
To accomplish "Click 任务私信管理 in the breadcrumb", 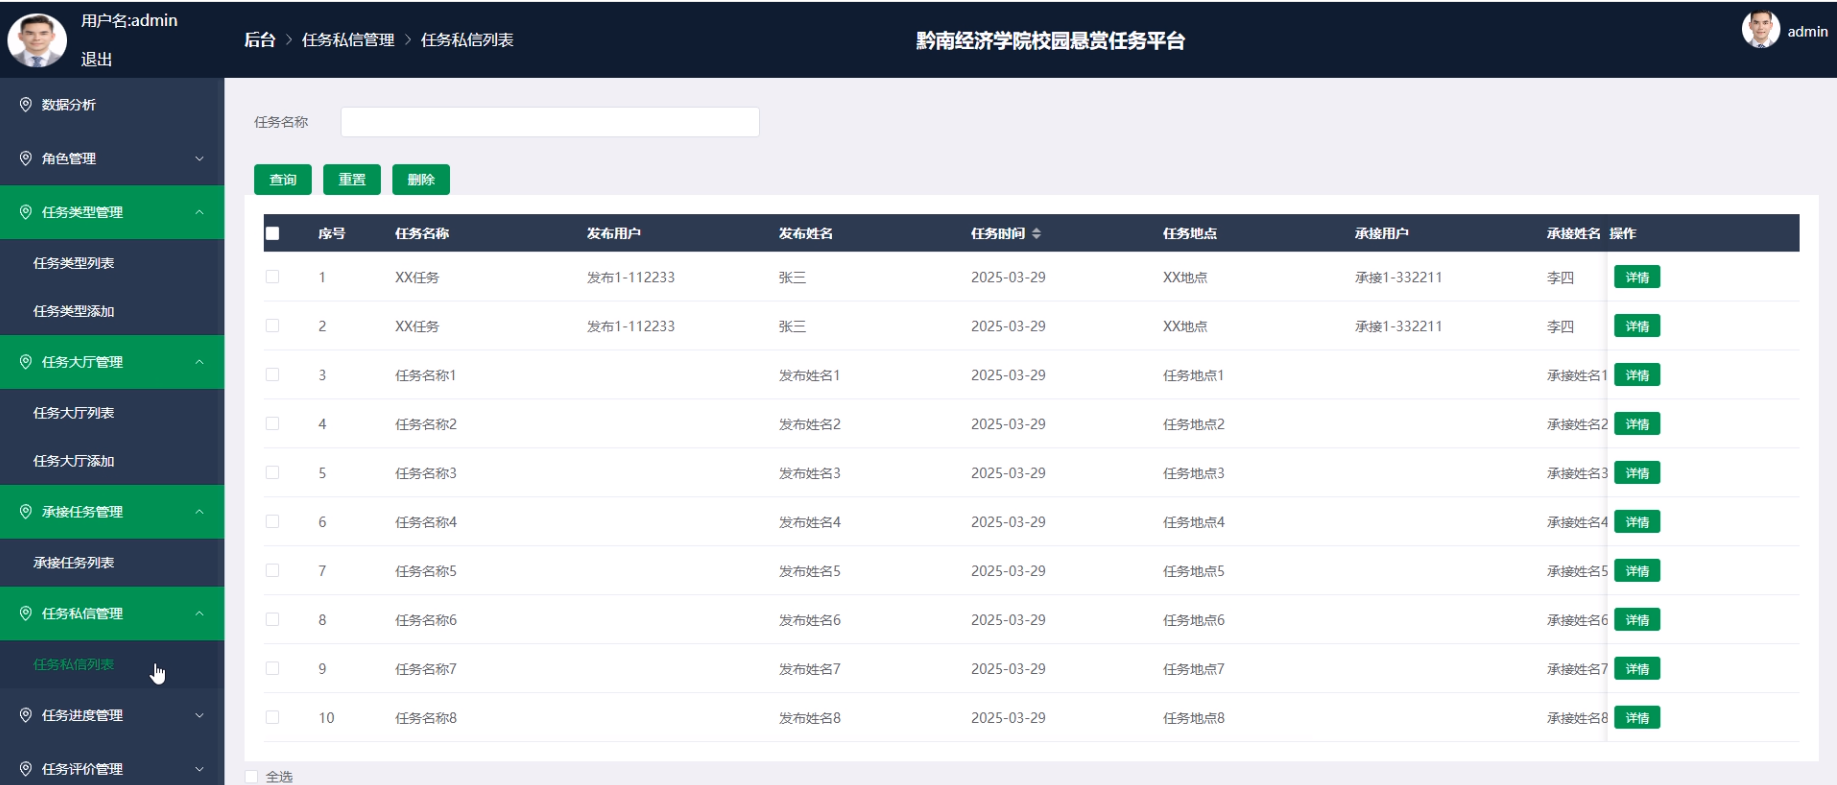I will click(348, 40).
